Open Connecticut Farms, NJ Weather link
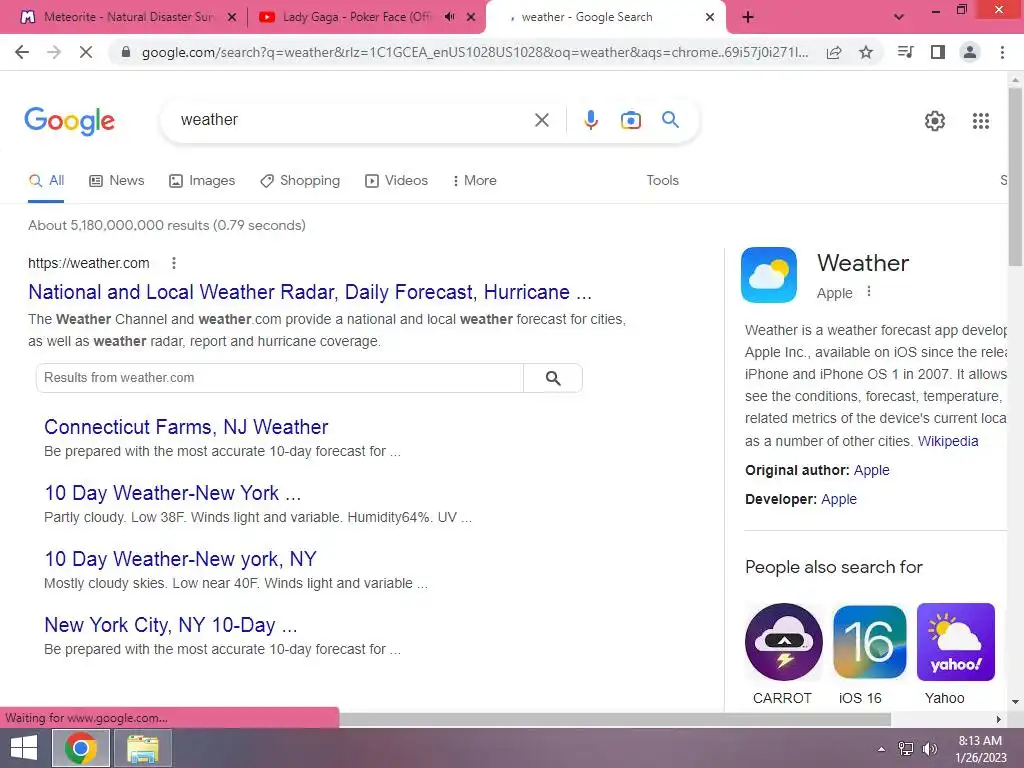The width and height of the screenshot is (1024, 768). coord(186,427)
